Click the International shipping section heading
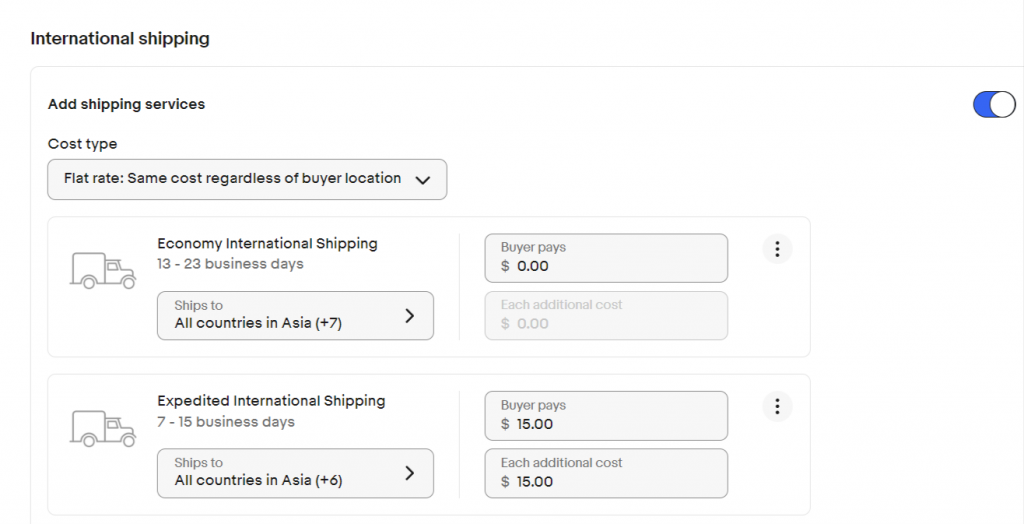 [120, 39]
